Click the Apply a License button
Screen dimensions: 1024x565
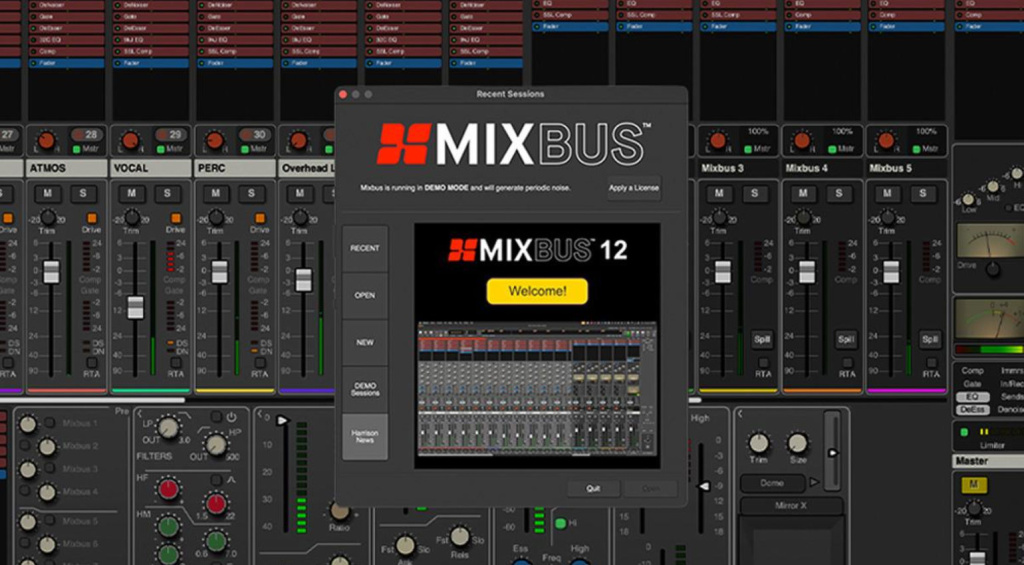(x=634, y=188)
